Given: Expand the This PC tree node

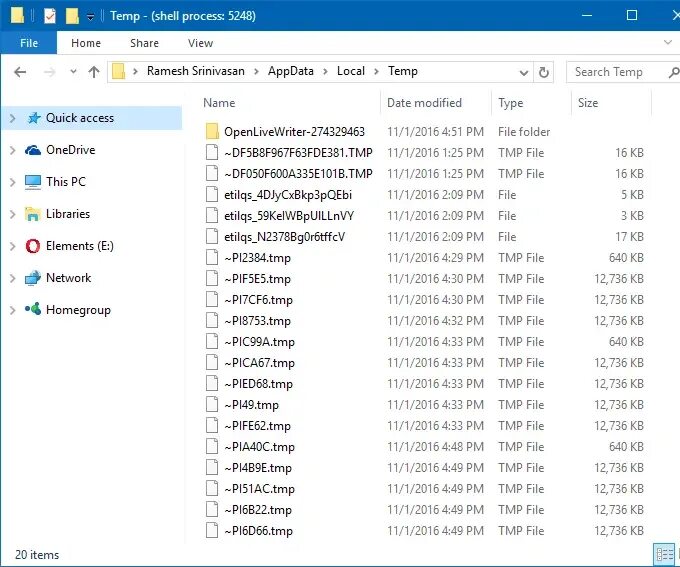Looking at the screenshot, I should pyautogui.click(x=13, y=182).
